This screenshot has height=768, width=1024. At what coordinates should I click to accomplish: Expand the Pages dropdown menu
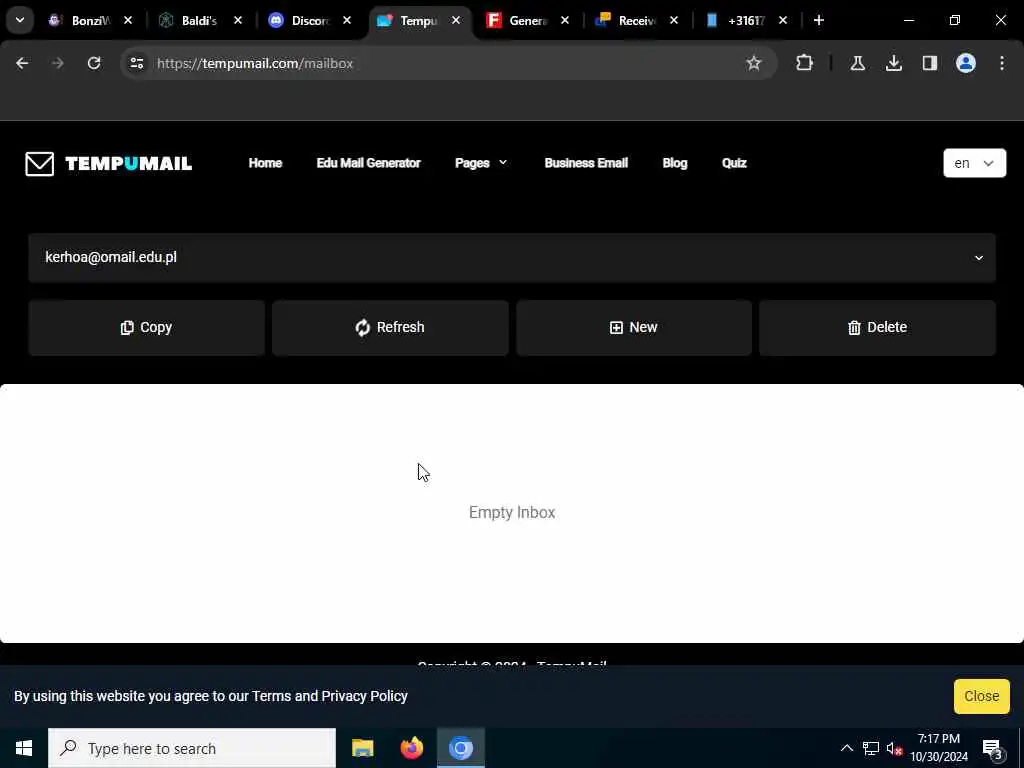(481, 163)
